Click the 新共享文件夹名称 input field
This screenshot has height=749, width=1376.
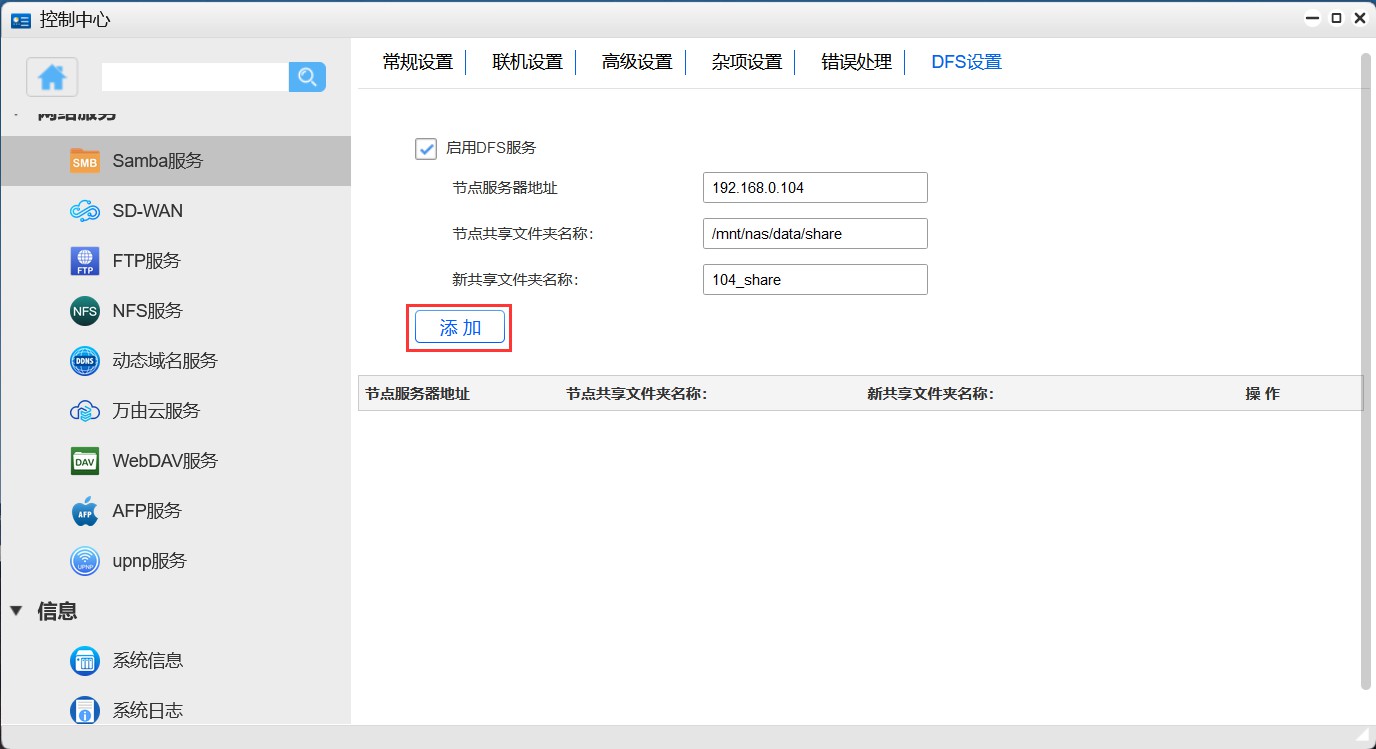coord(815,280)
